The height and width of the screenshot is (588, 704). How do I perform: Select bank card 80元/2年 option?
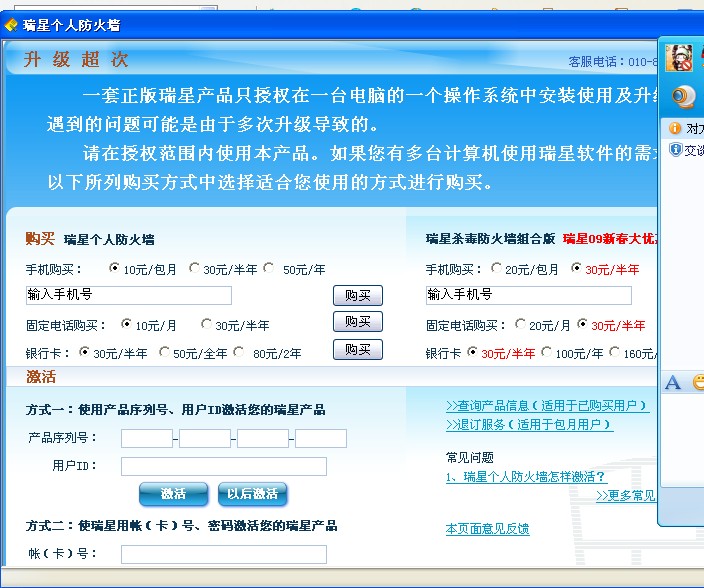239,352
